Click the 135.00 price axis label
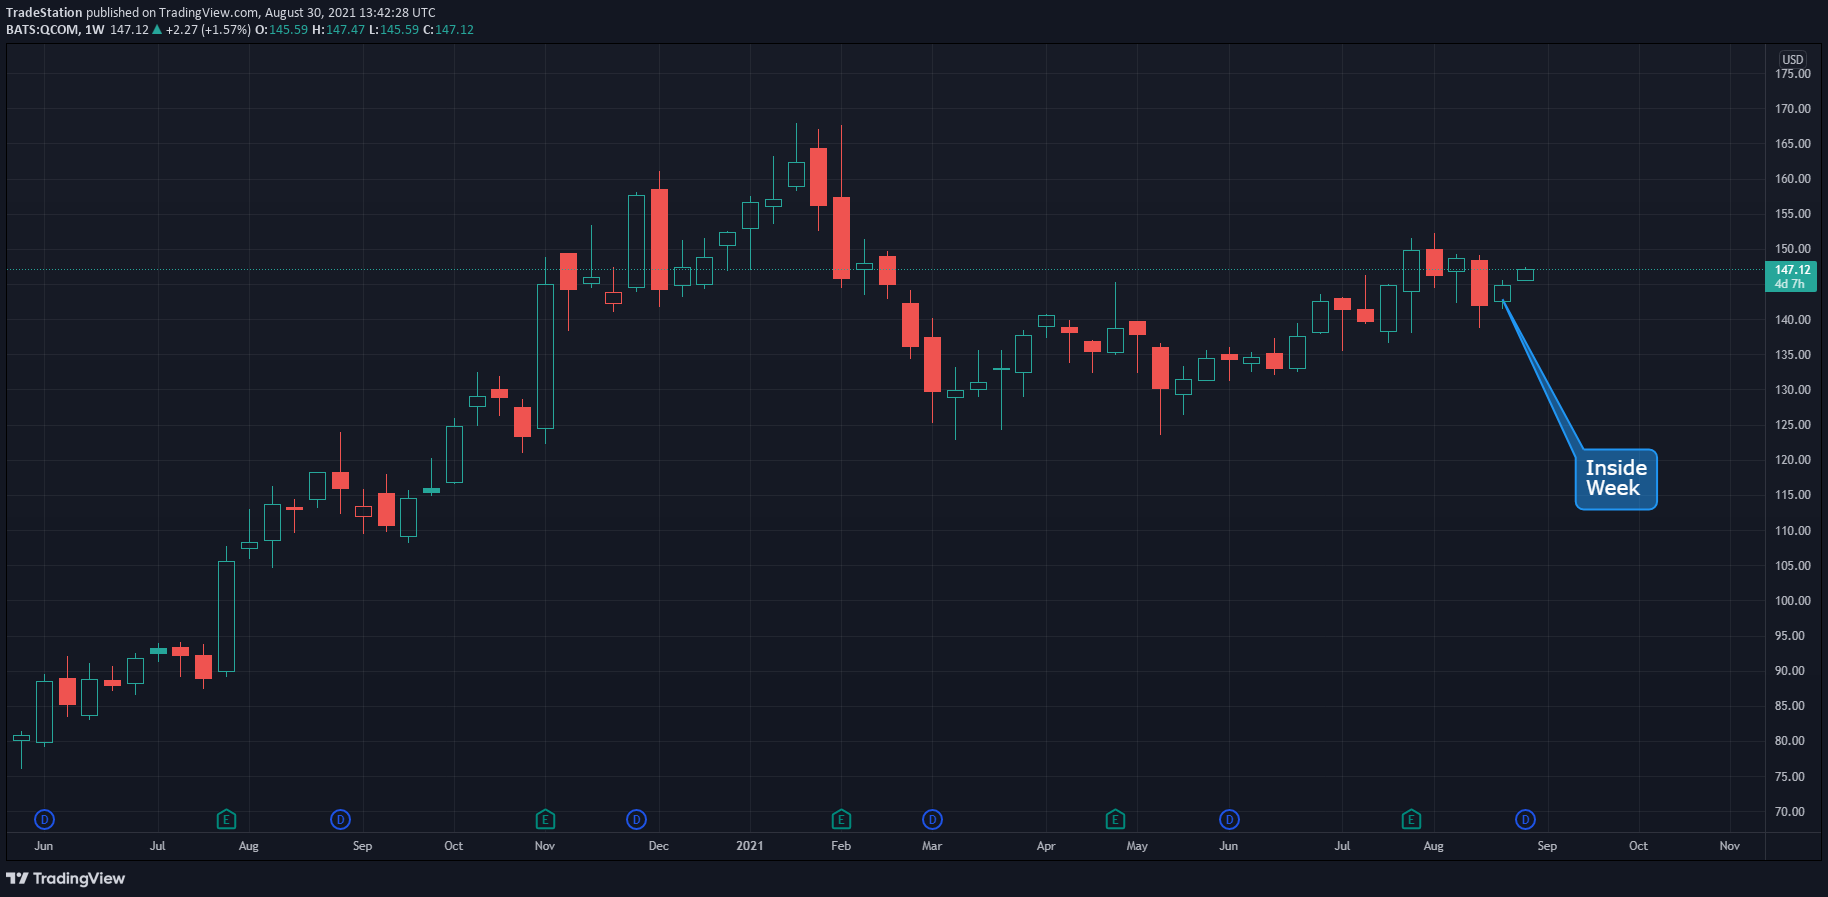 [x=1793, y=355]
